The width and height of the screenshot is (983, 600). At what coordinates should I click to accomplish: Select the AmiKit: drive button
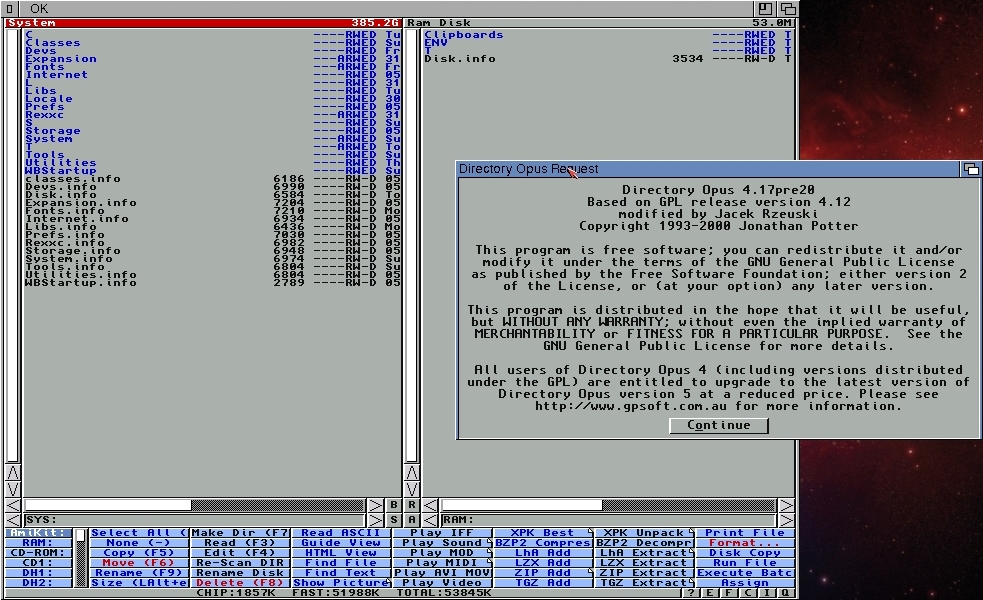coord(38,533)
